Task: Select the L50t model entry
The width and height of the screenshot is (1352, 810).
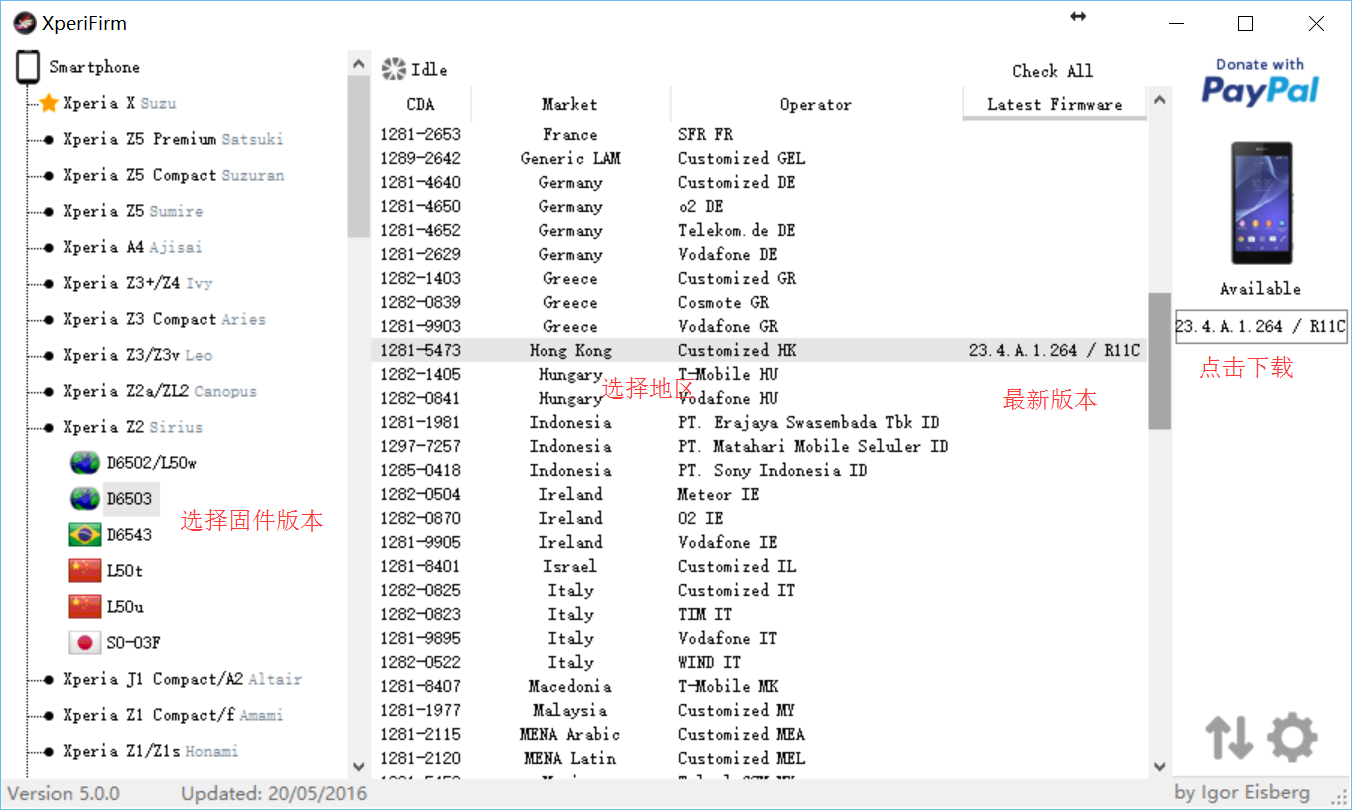Action: pyautogui.click(x=125, y=571)
